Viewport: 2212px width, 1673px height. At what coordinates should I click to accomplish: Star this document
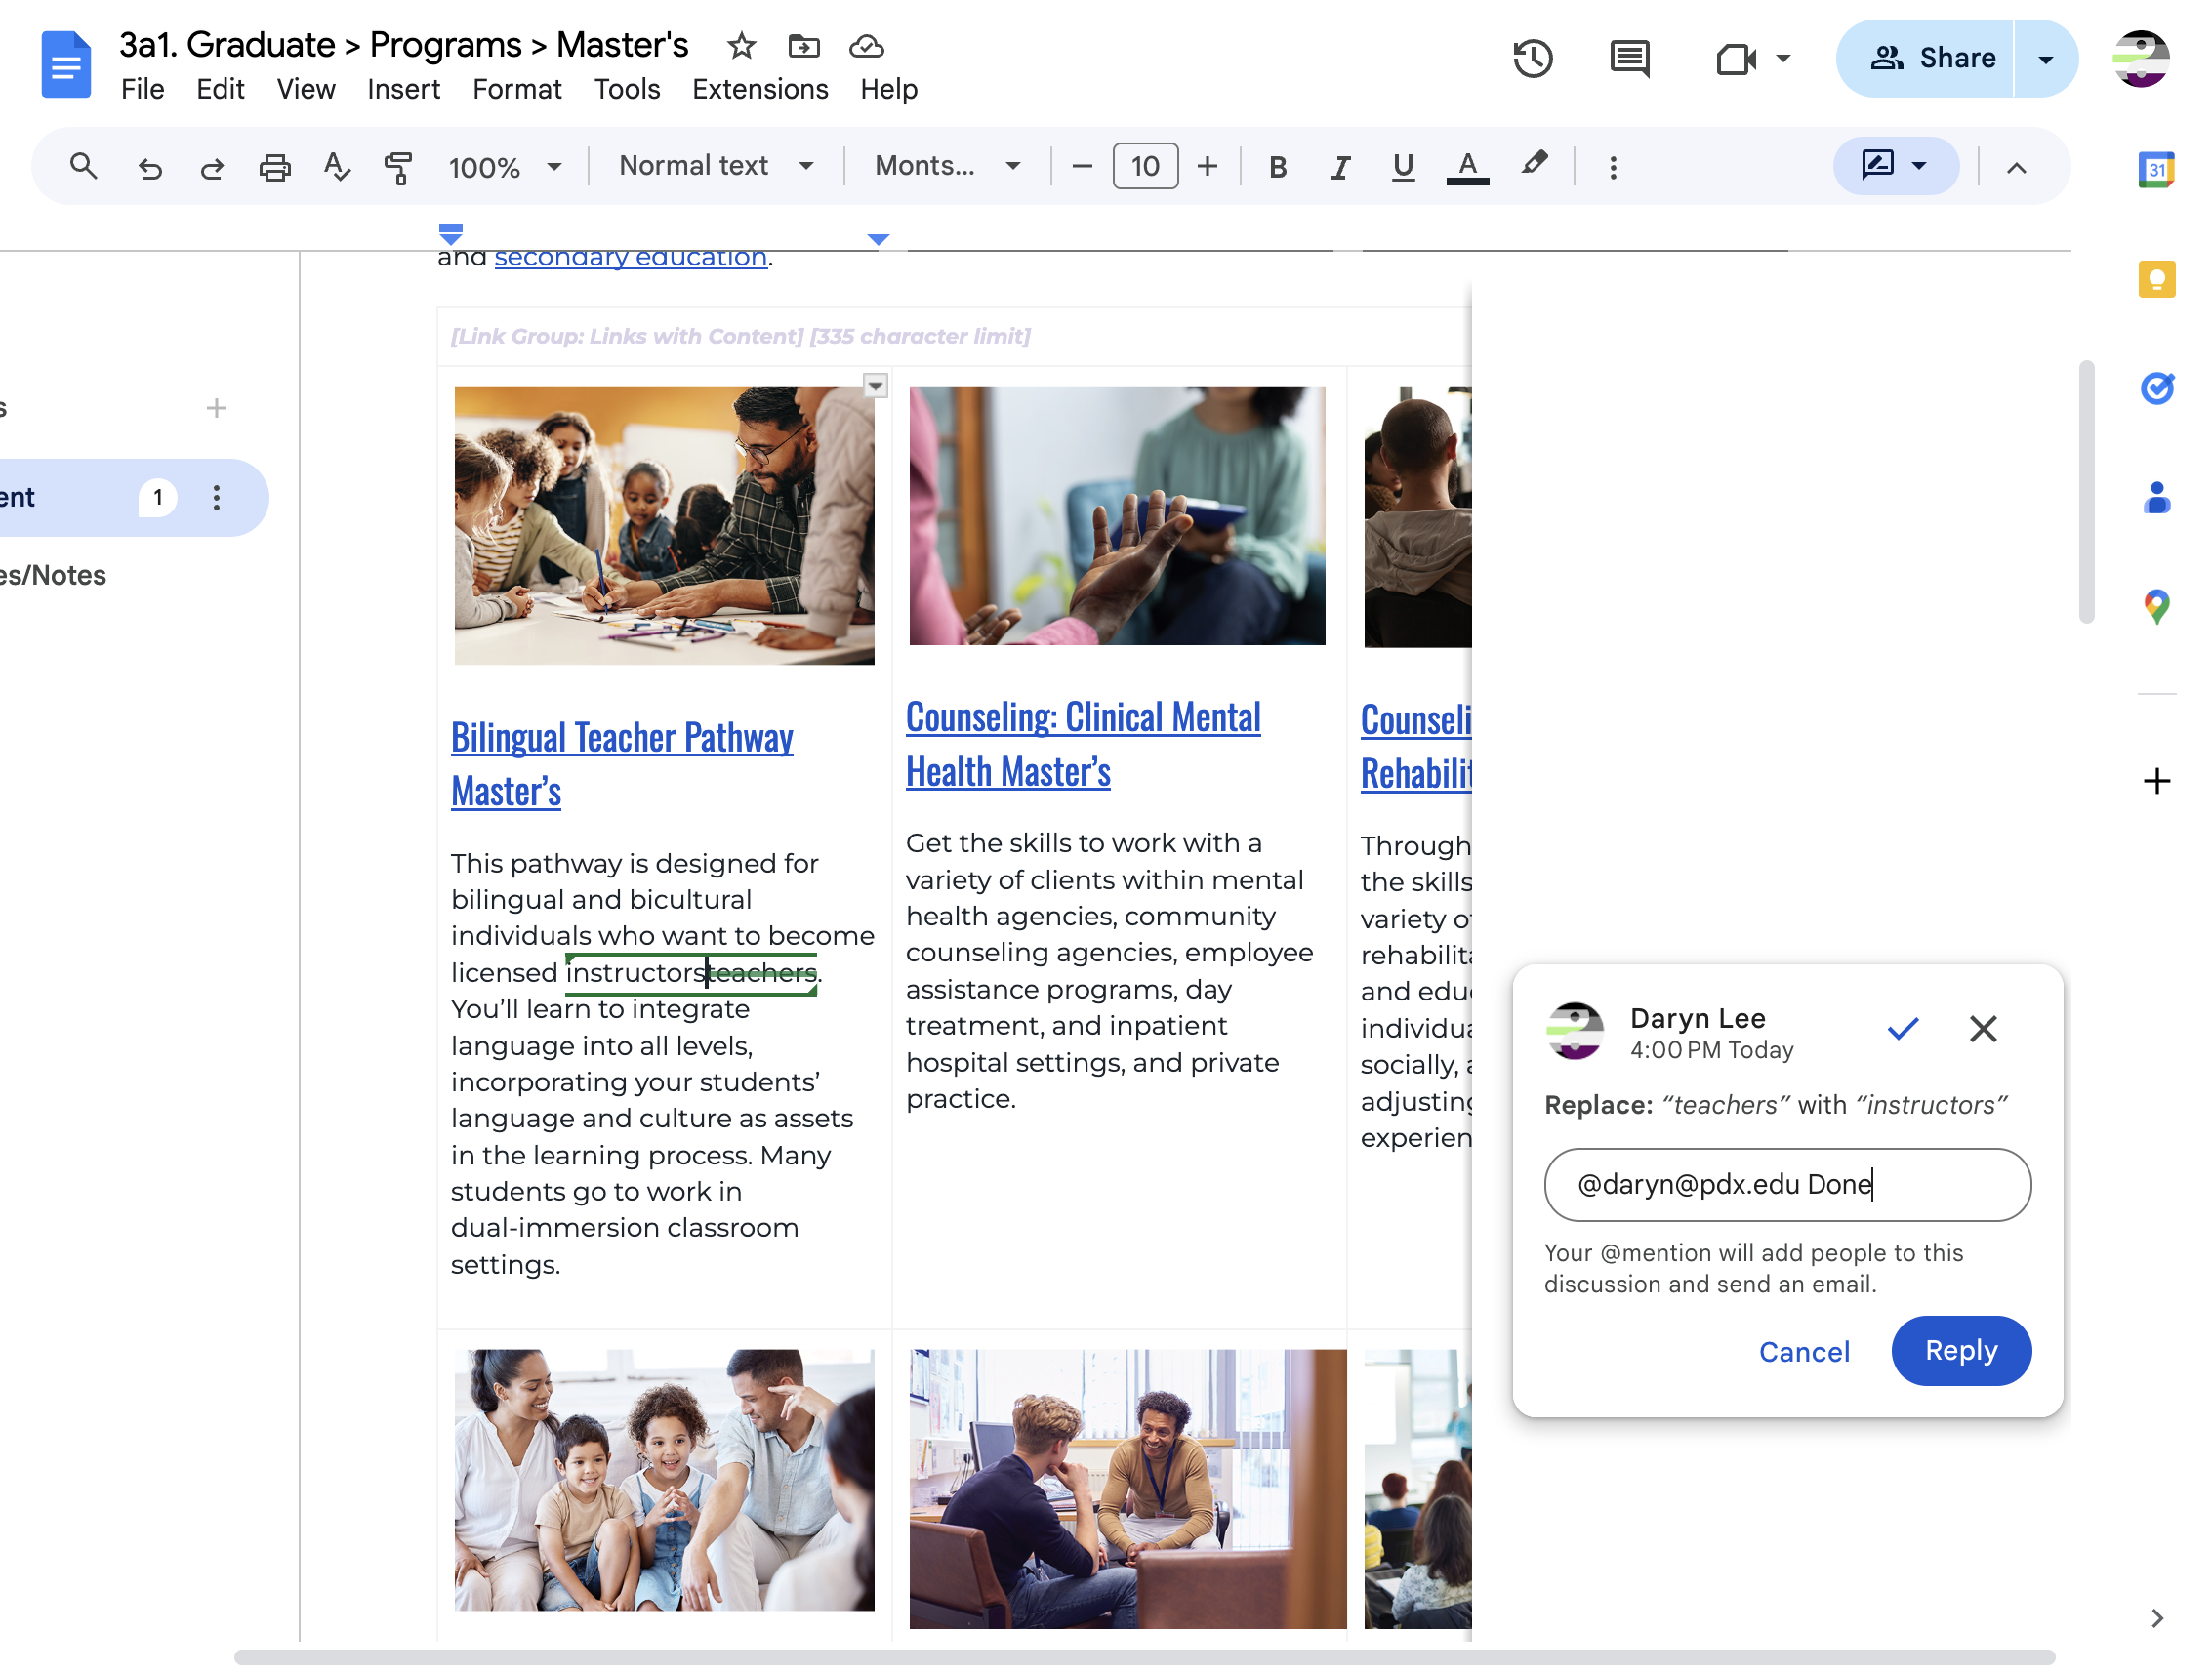pyautogui.click(x=741, y=46)
